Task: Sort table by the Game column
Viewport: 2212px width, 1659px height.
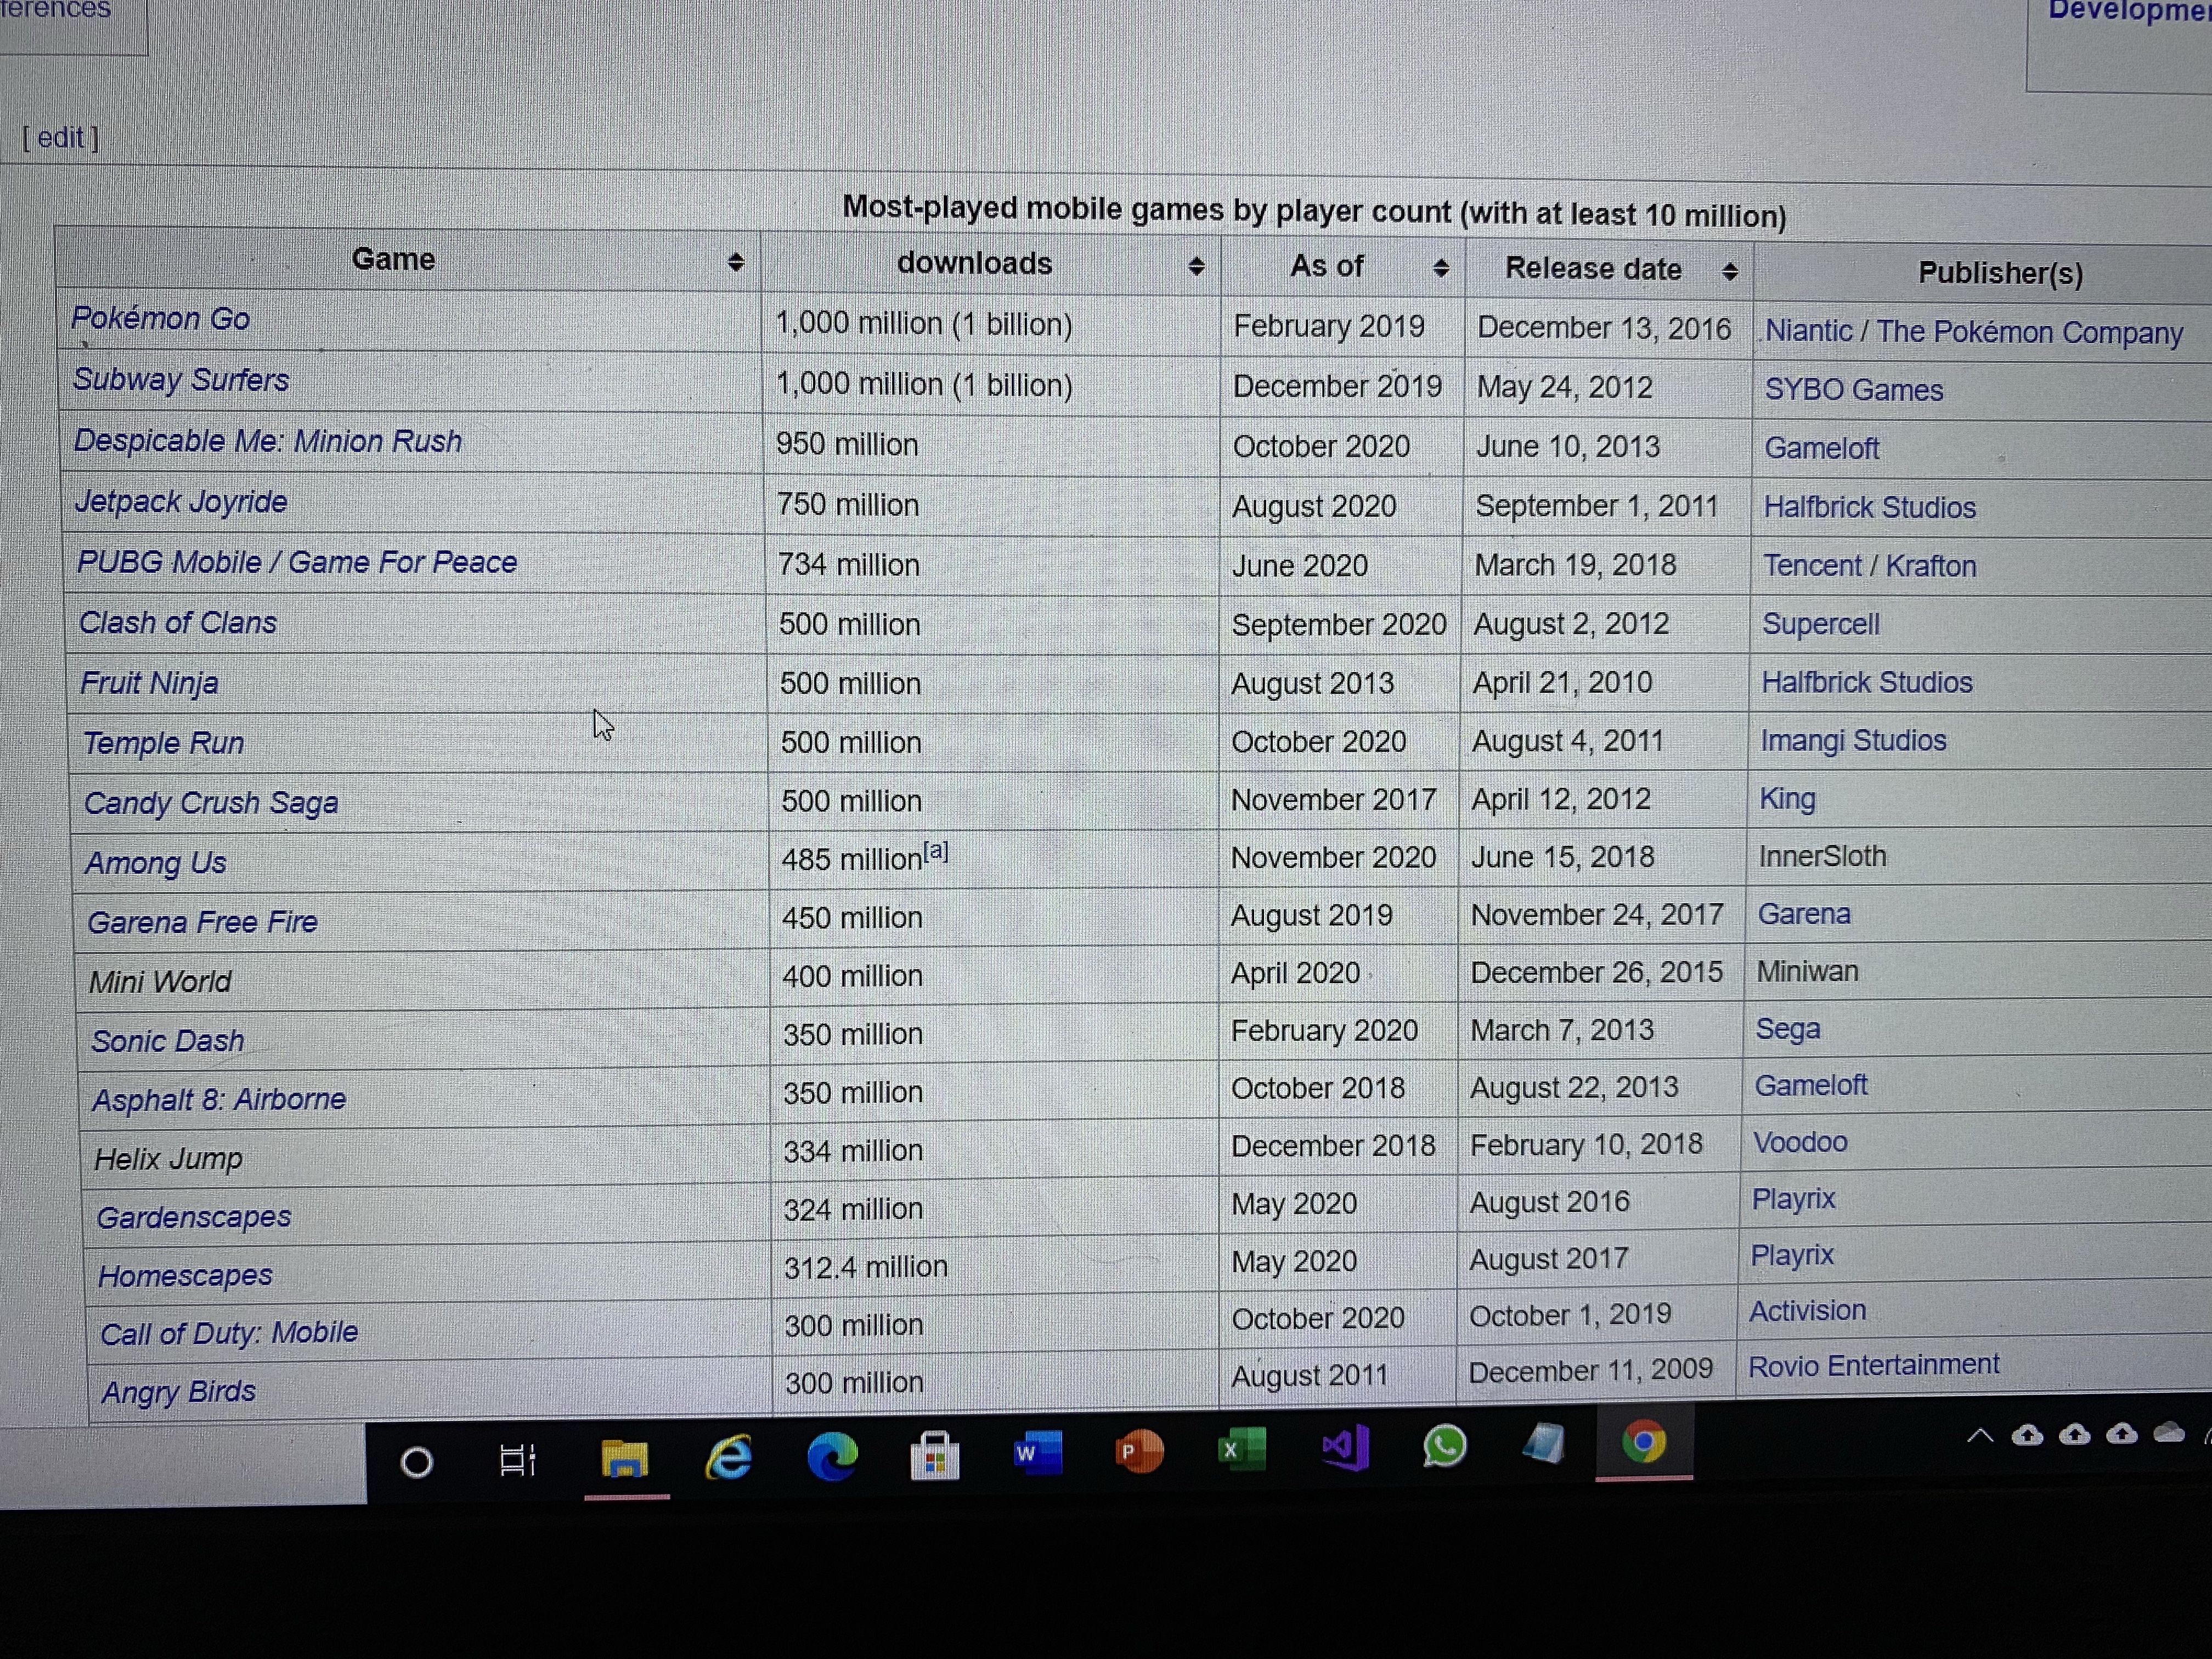Action: 736,262
